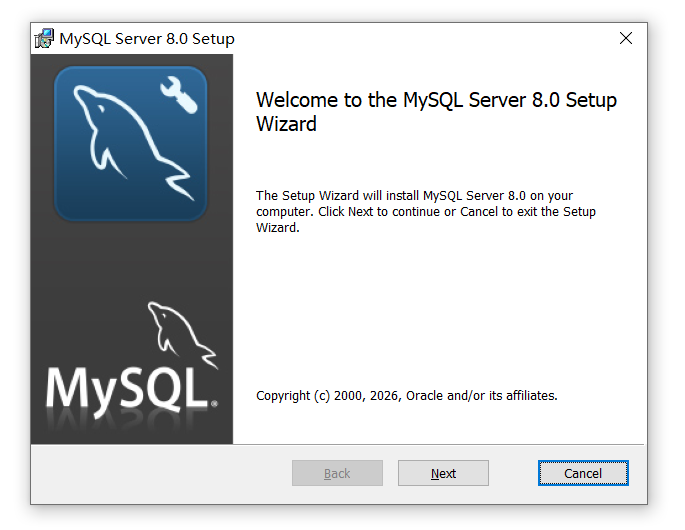Click the white wrench icon on logo
Screen dimensions: 685x530
(x=179, y=95)
